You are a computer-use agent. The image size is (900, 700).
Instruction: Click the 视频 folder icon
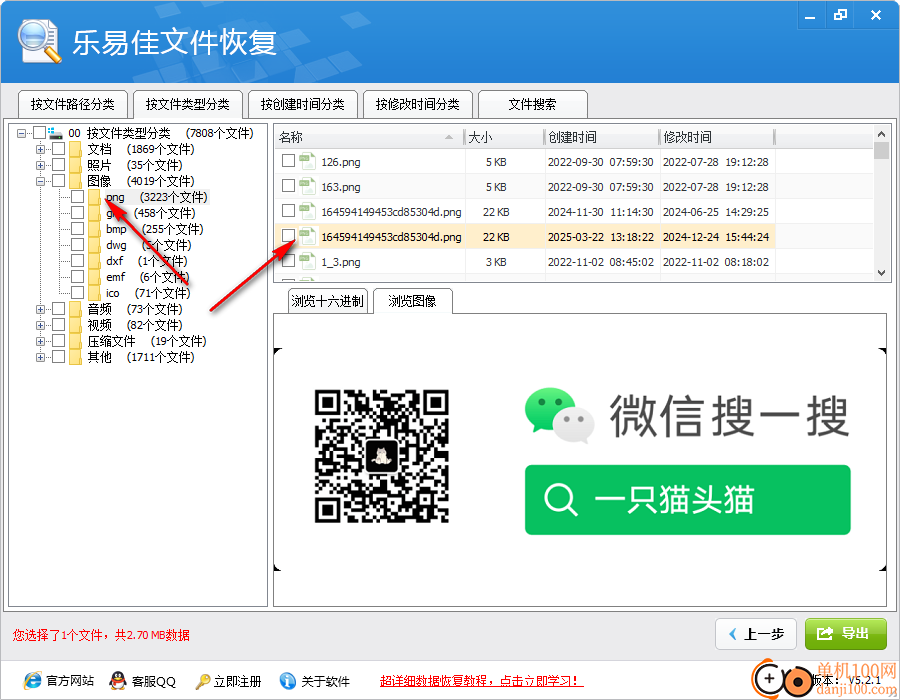(x=75, y=325)
